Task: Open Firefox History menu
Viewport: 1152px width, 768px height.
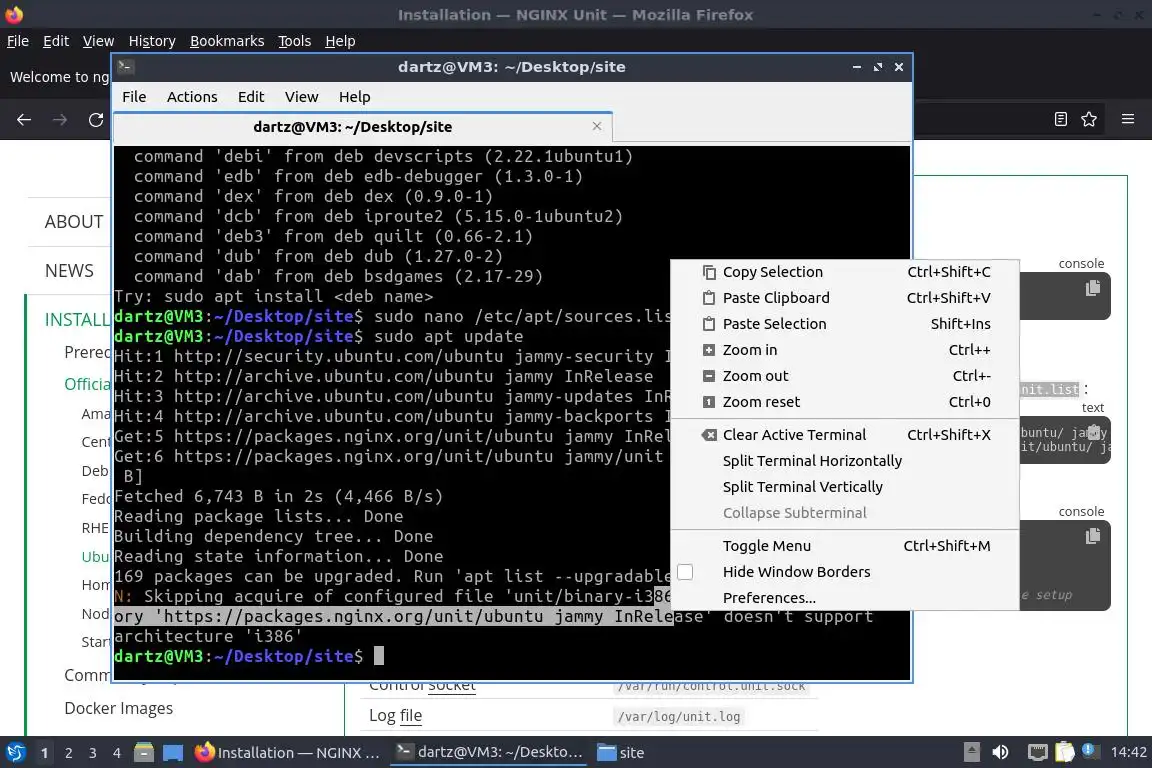Action: tap(152, 41)
